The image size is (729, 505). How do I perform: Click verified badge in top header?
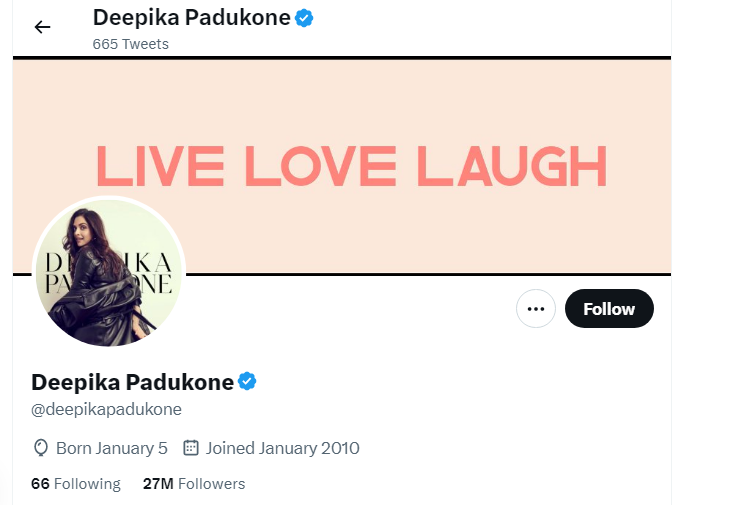point(304,18)
